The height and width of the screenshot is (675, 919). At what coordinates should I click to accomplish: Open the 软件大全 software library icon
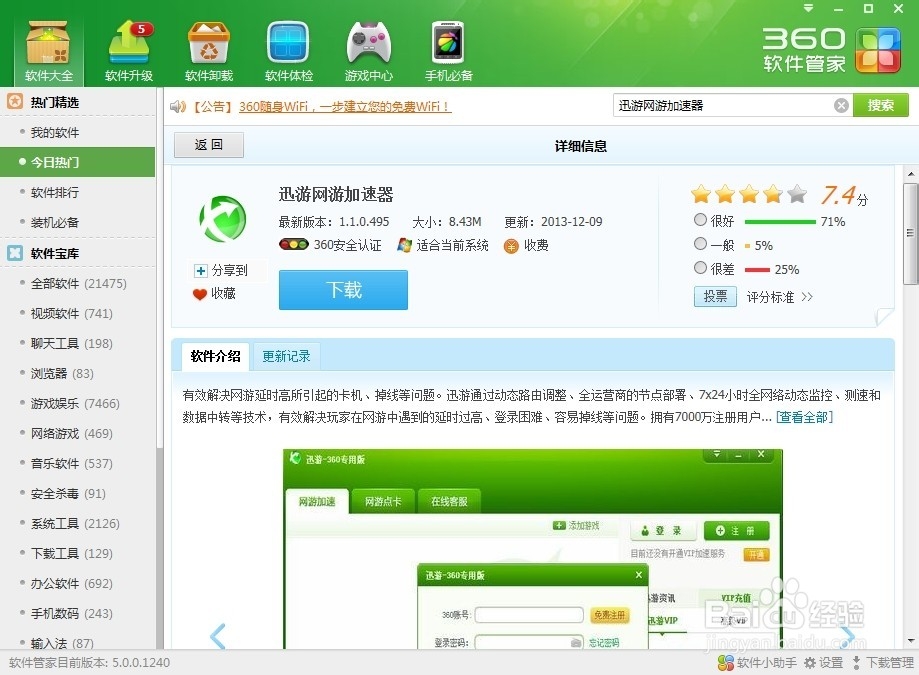point(49,51)
